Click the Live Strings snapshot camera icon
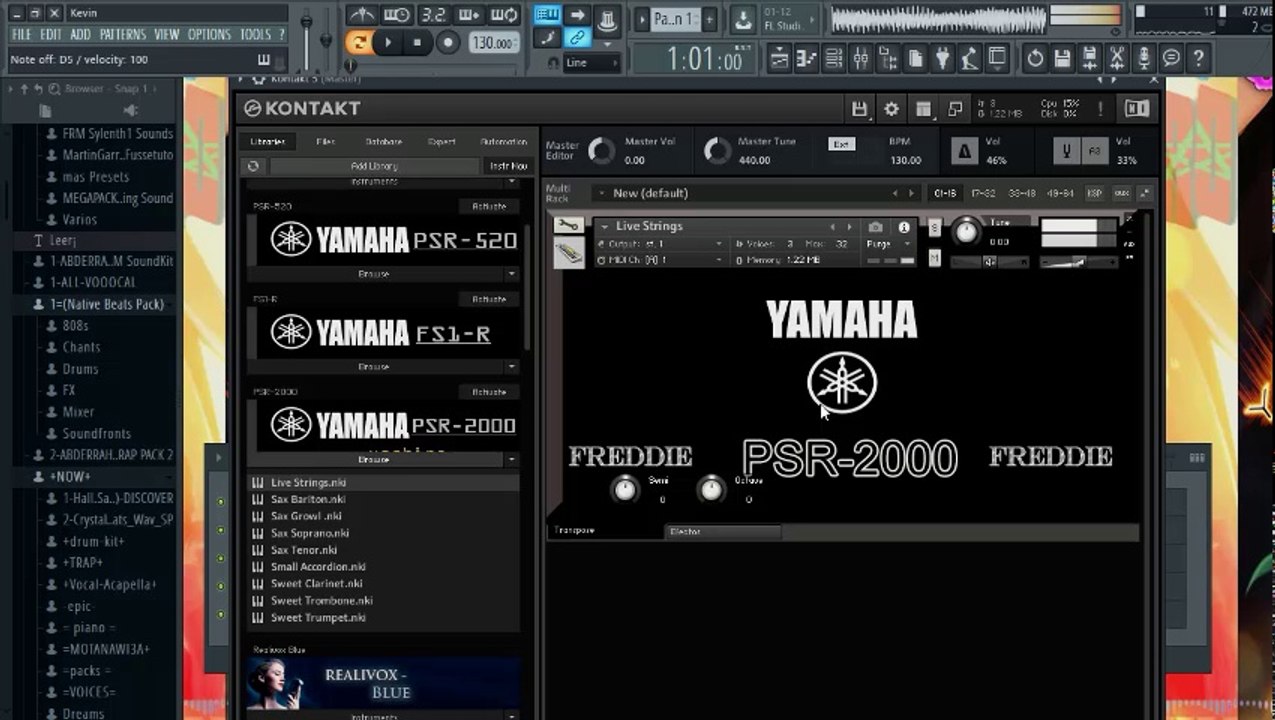The height and width of the screenshot is (720, 1275). click(875, 227)
